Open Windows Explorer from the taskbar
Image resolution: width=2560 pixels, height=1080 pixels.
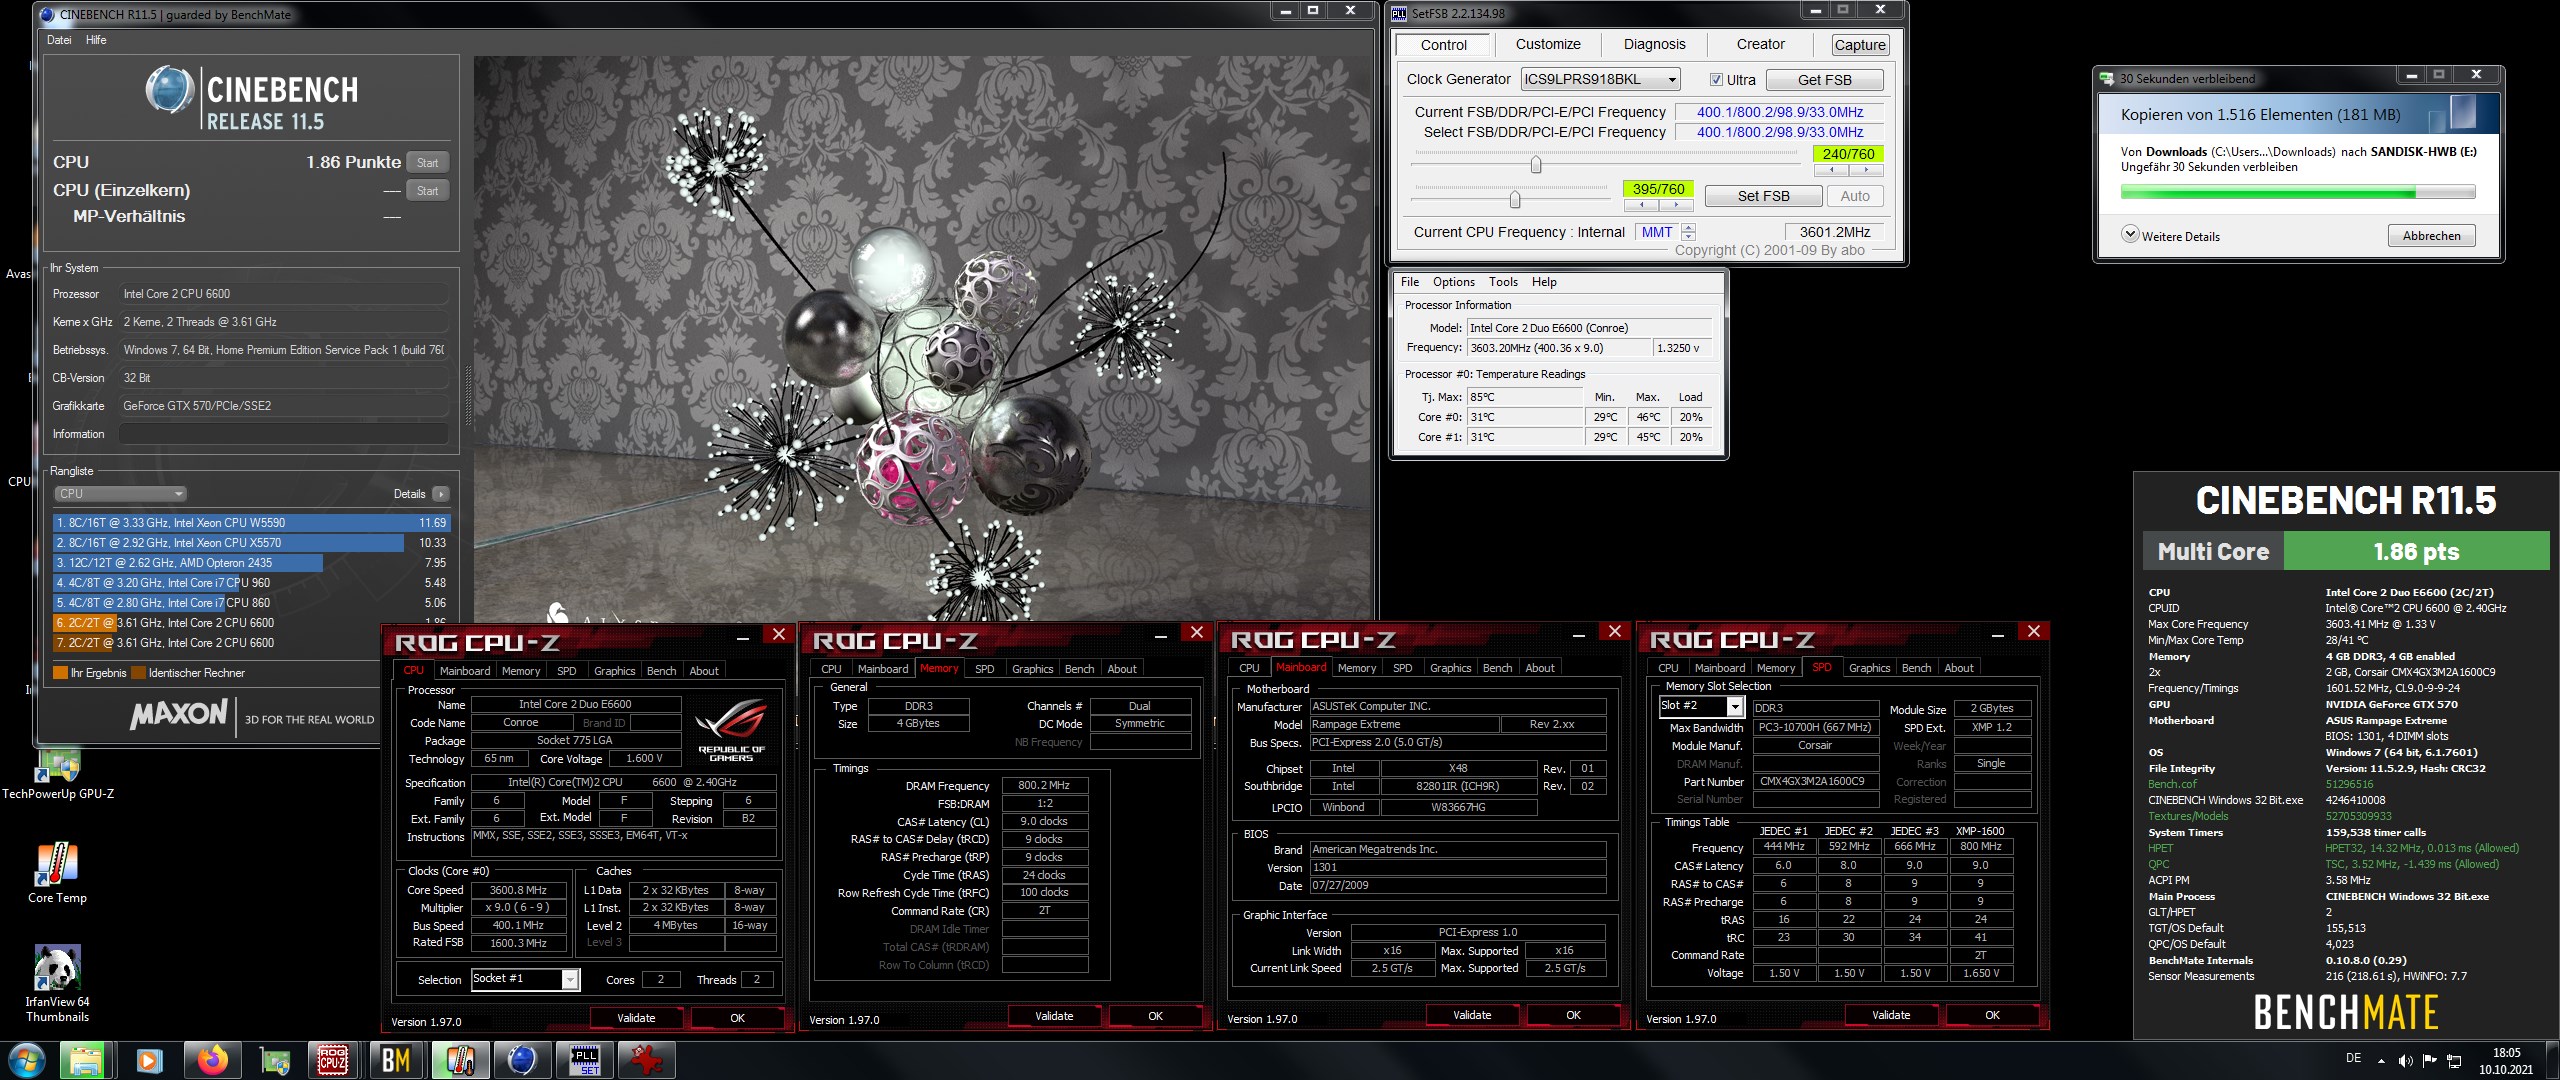(x=85, y=1060)
